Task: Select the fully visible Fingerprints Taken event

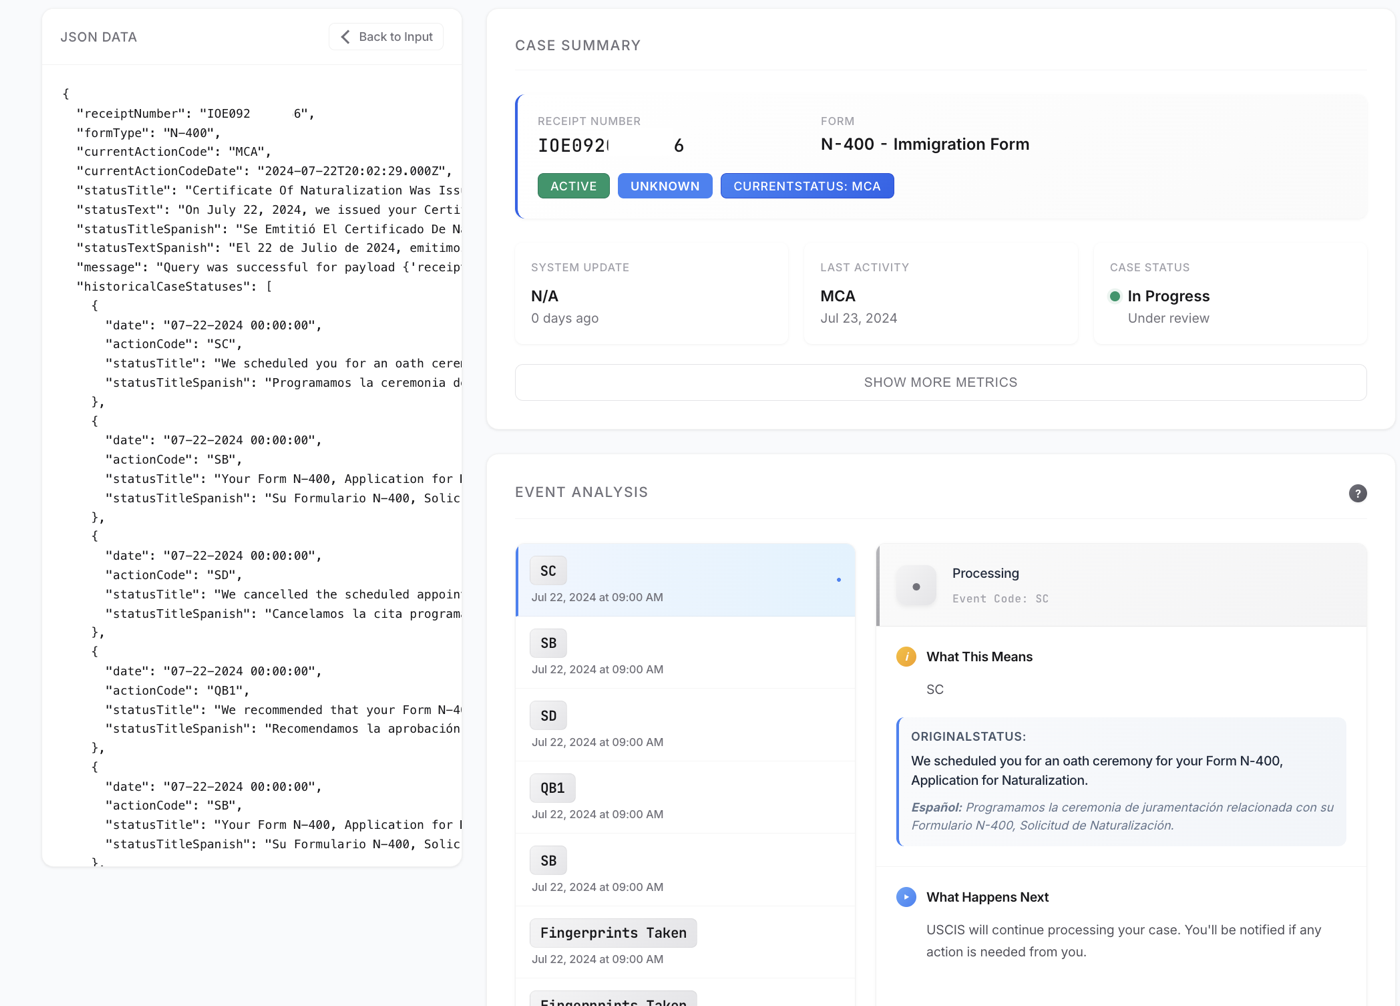Action: click(x=686, y=943)
